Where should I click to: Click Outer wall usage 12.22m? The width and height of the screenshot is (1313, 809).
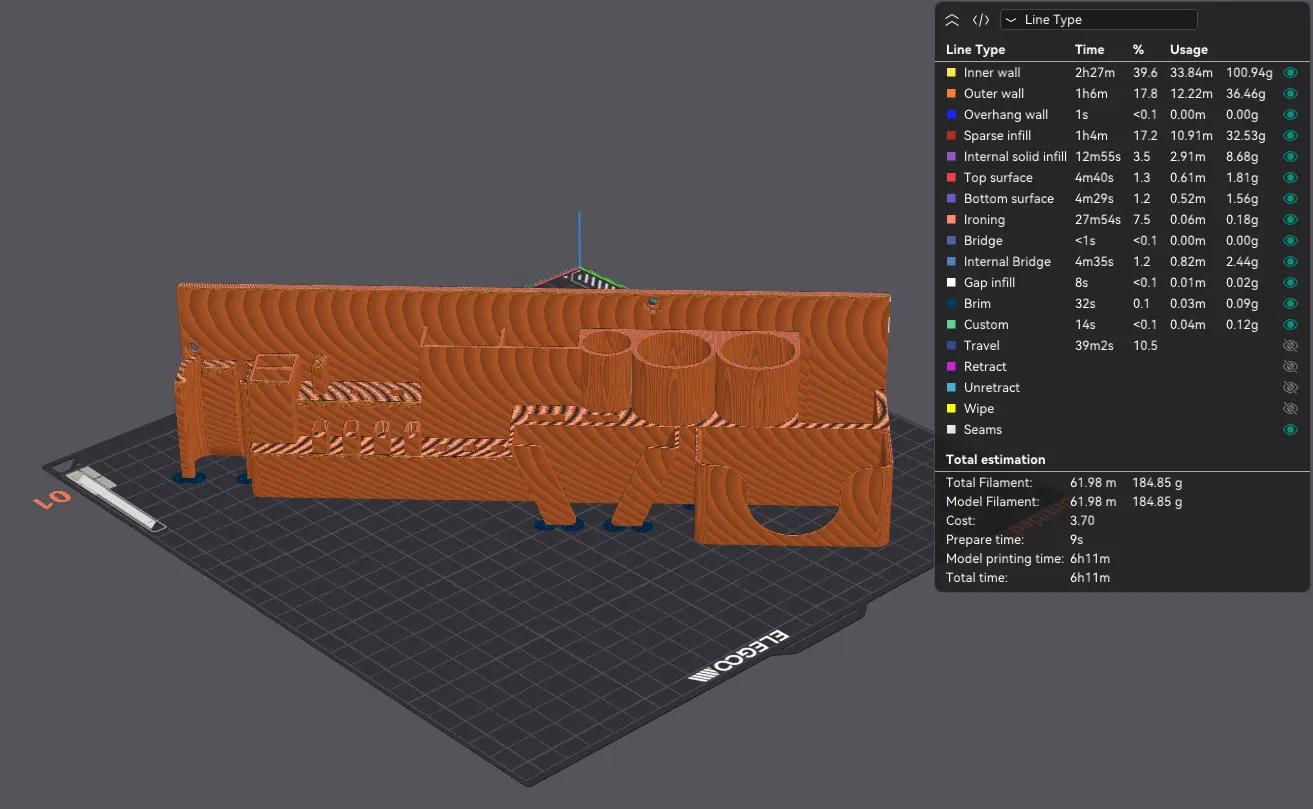coord(1191,94)
